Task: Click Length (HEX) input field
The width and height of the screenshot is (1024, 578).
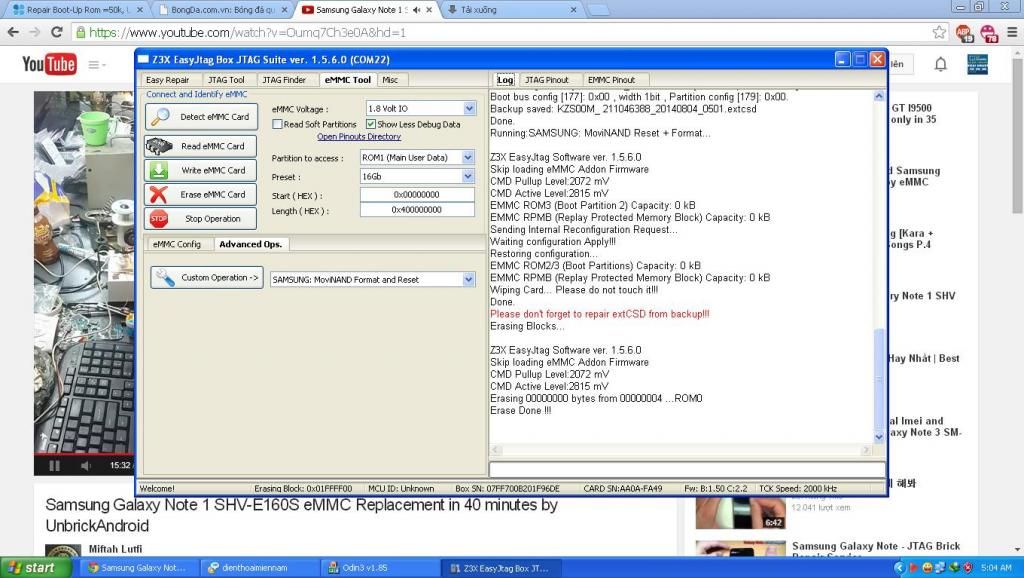Action: point(417,210)
